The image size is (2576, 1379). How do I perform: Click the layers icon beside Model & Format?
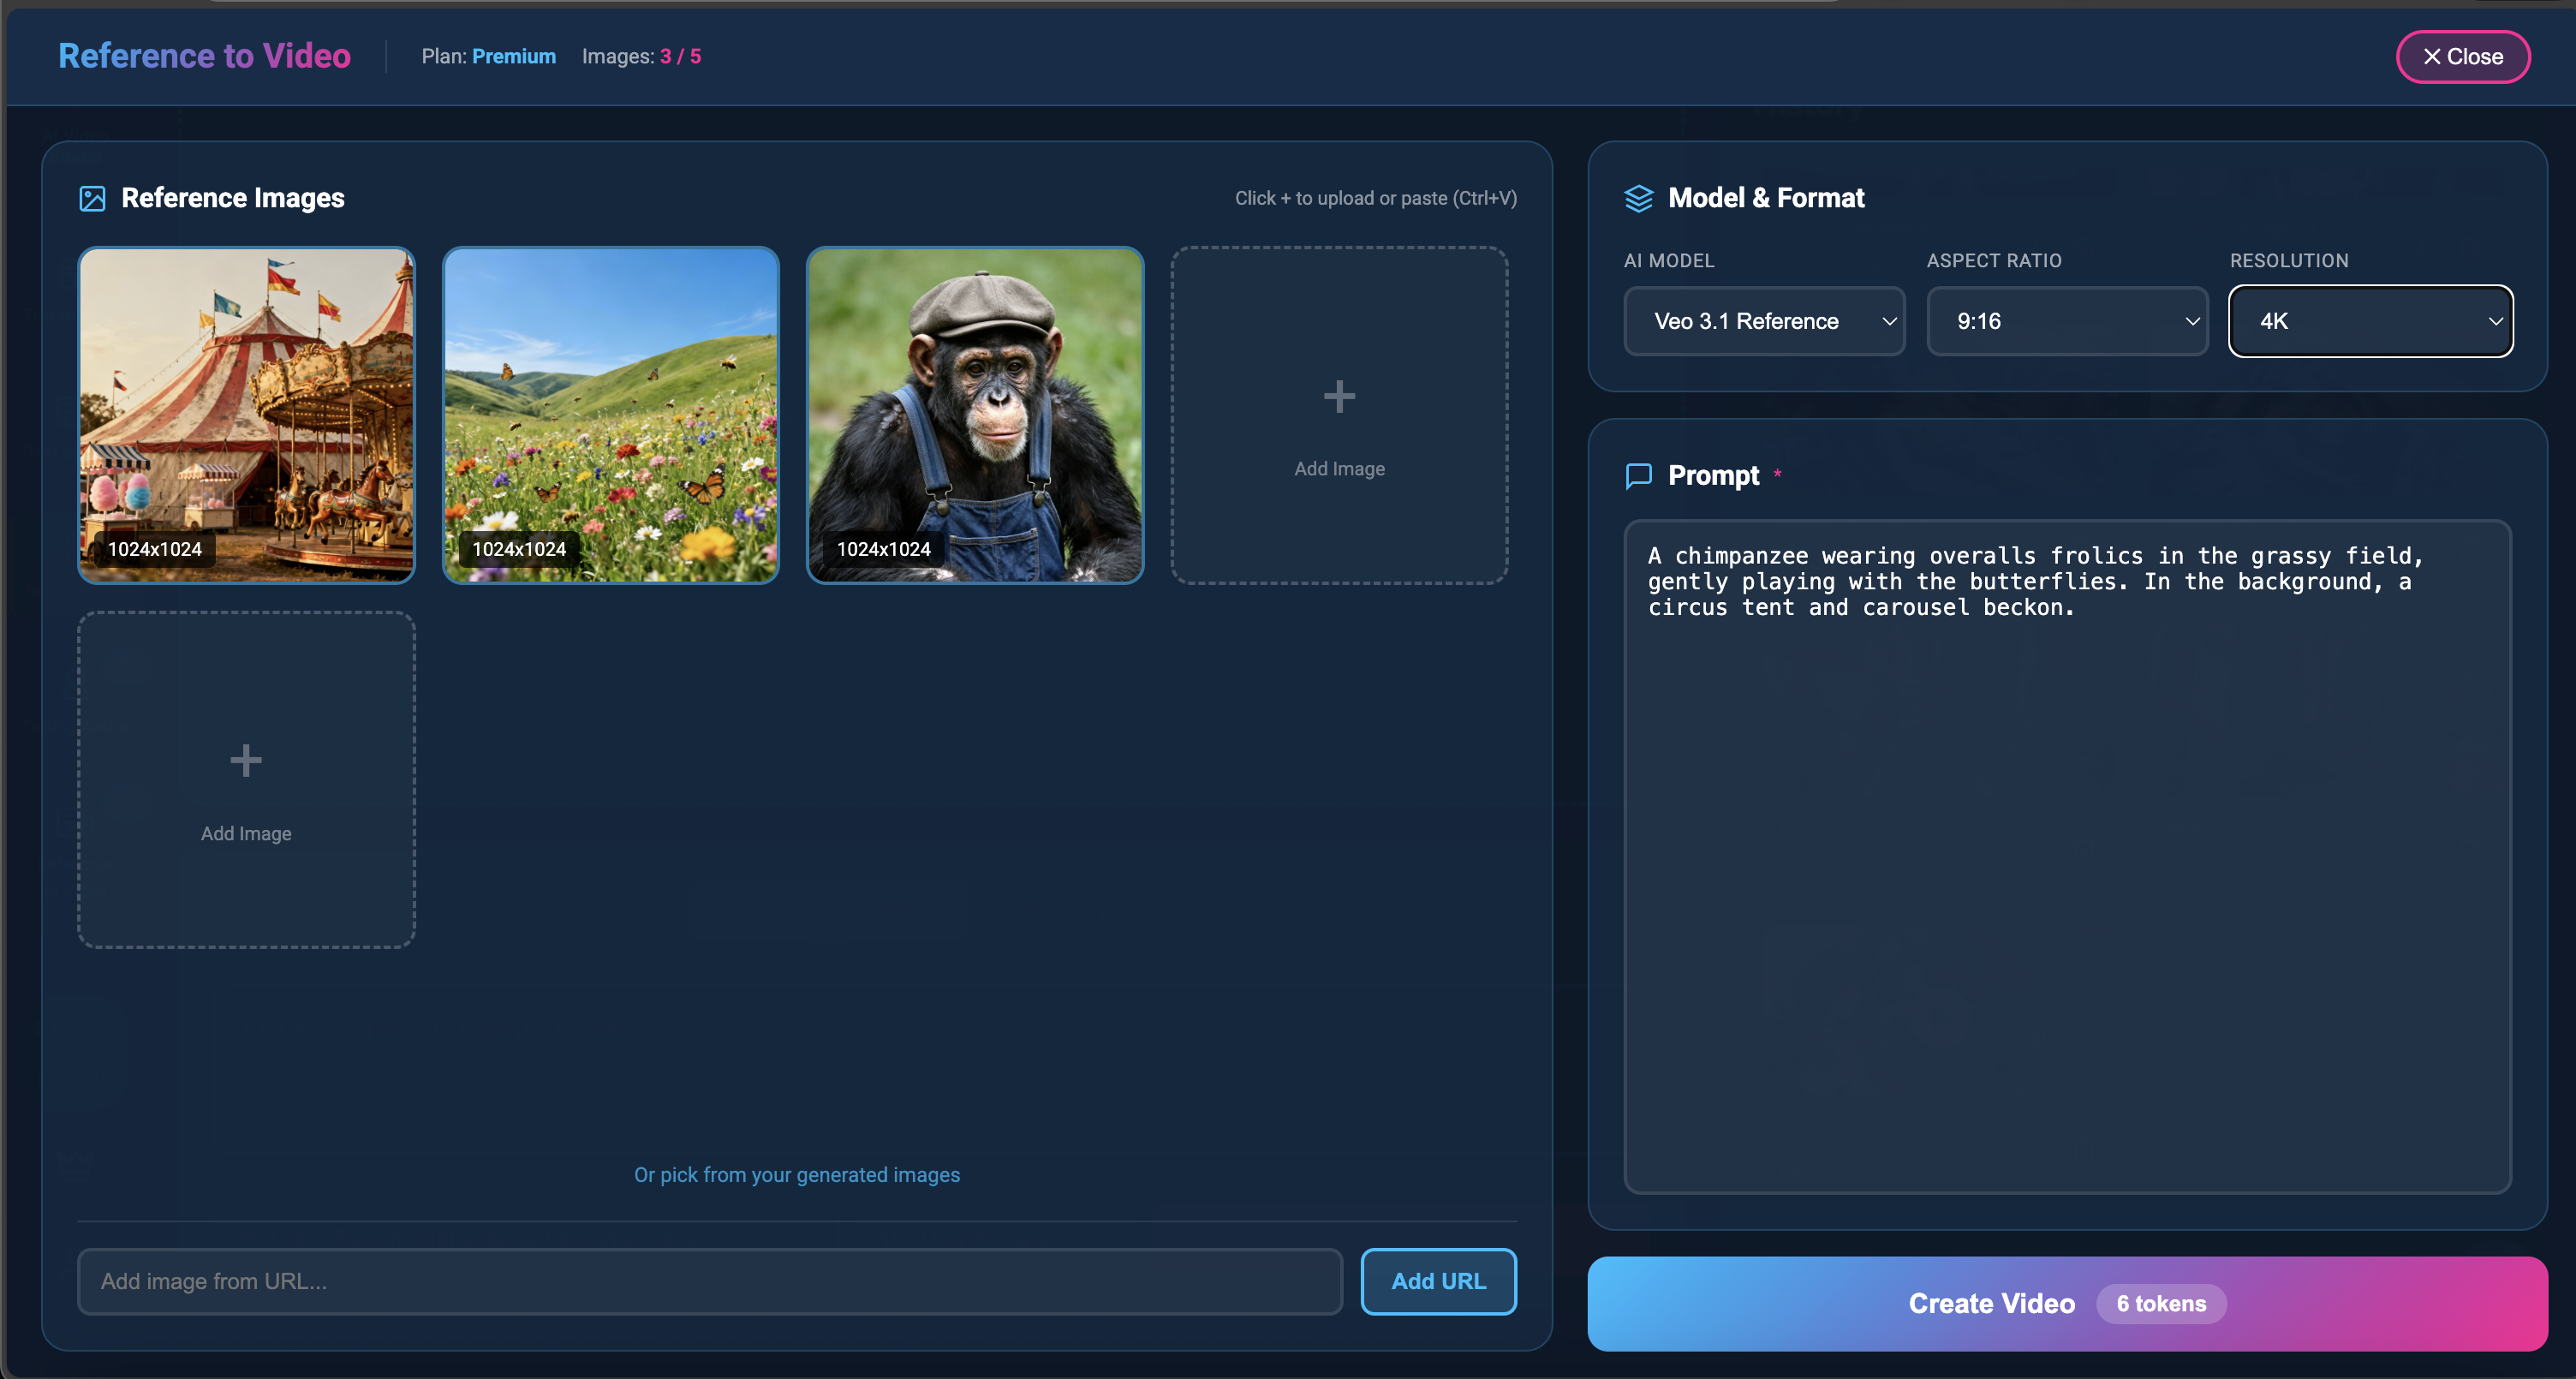(1639, 198)
